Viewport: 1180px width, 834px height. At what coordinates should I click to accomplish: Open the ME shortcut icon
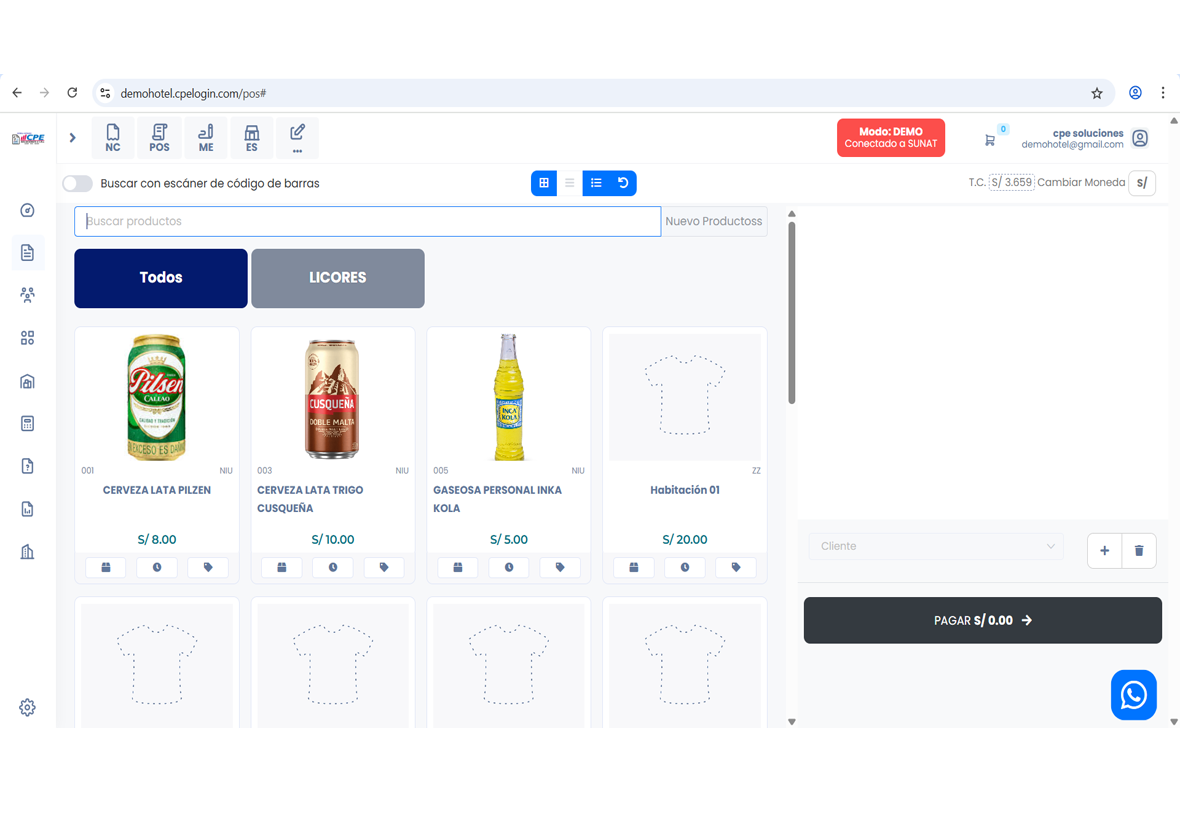(205, 138)
